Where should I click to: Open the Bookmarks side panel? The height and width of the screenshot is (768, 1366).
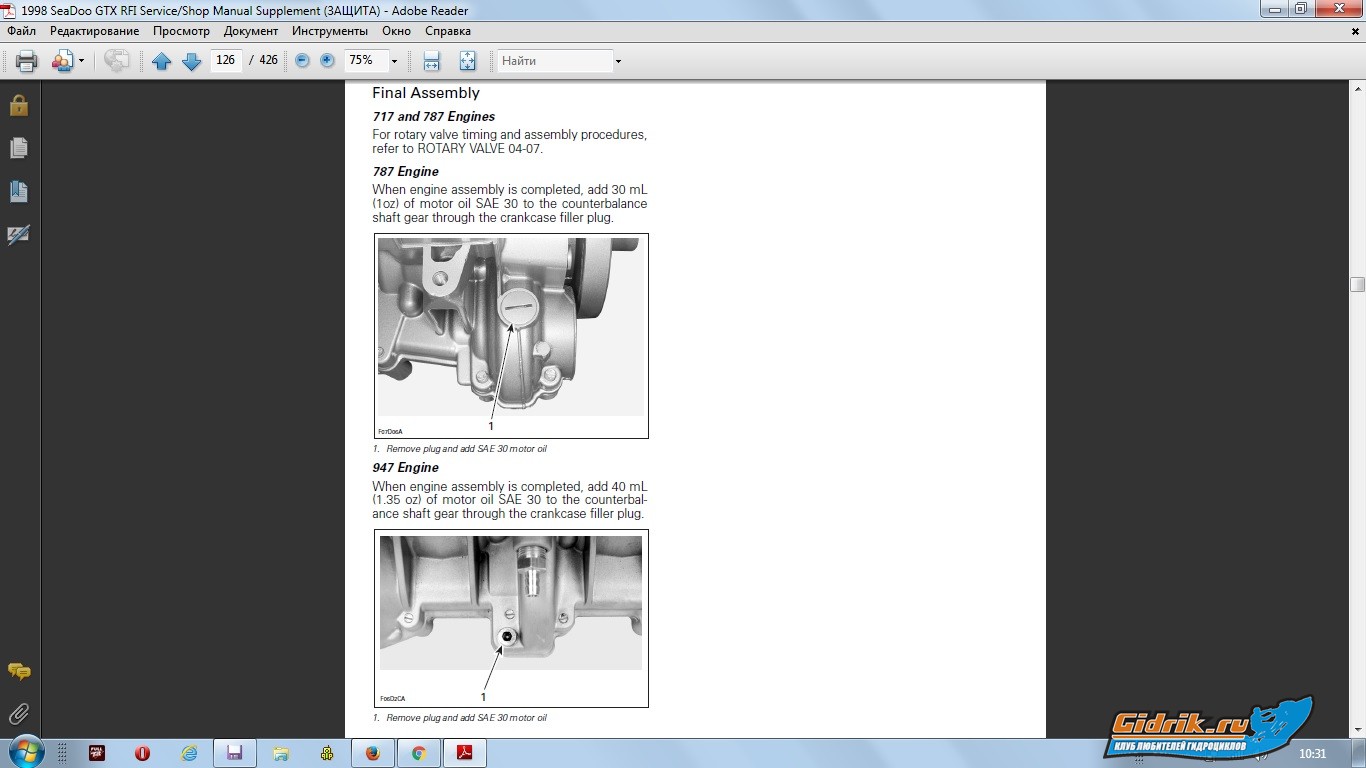pyautogui.click(x=19, y=191)
